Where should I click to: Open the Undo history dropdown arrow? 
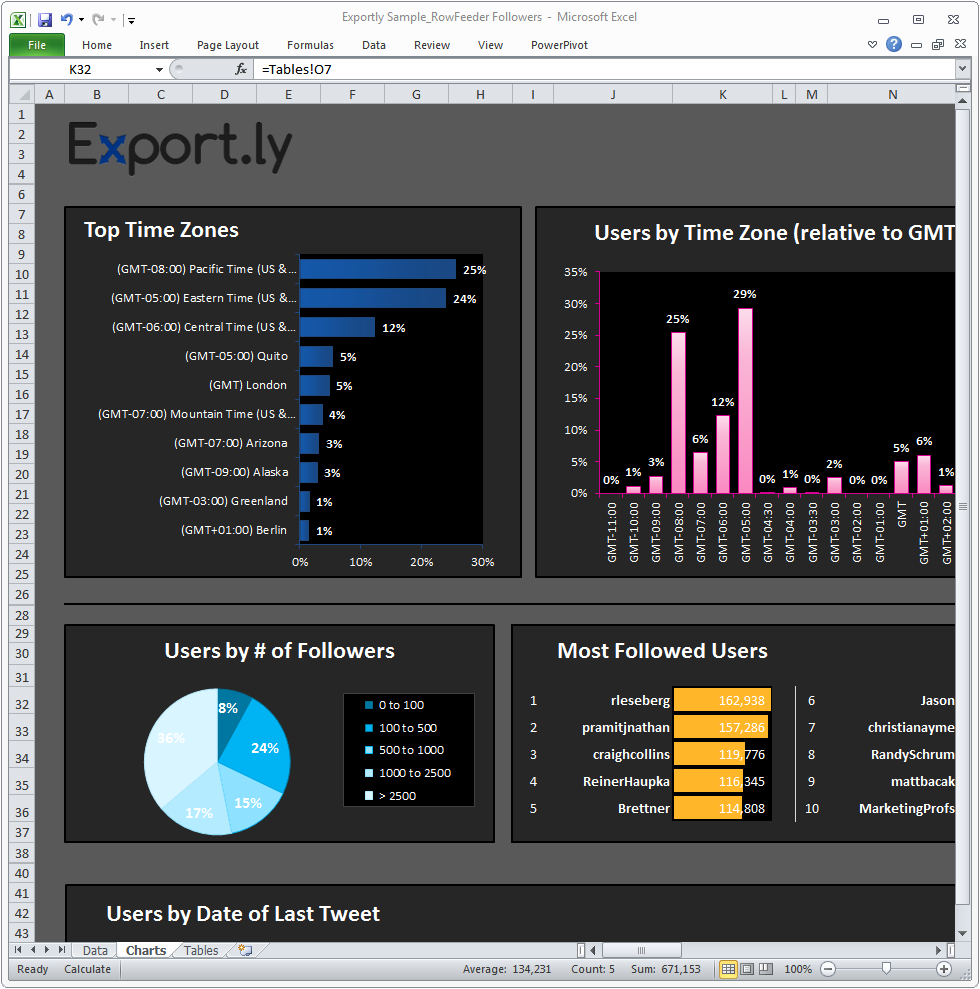(81, 20)
